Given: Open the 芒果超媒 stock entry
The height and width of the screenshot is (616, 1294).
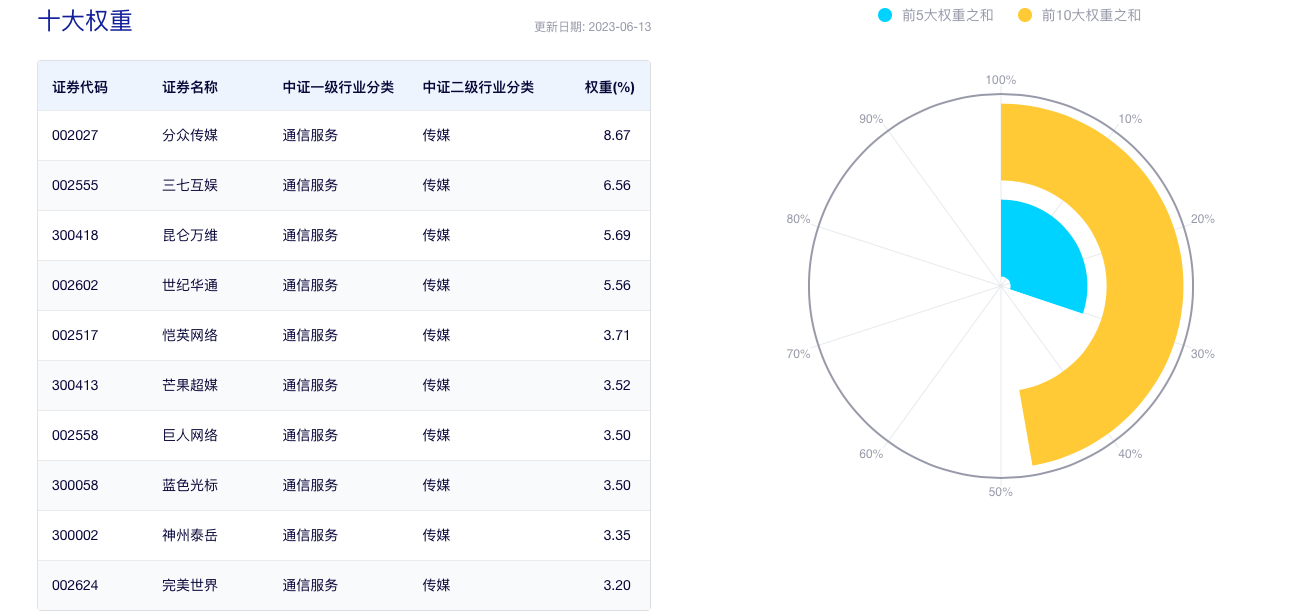Looking at the screenshot, I should click(190, 385).
